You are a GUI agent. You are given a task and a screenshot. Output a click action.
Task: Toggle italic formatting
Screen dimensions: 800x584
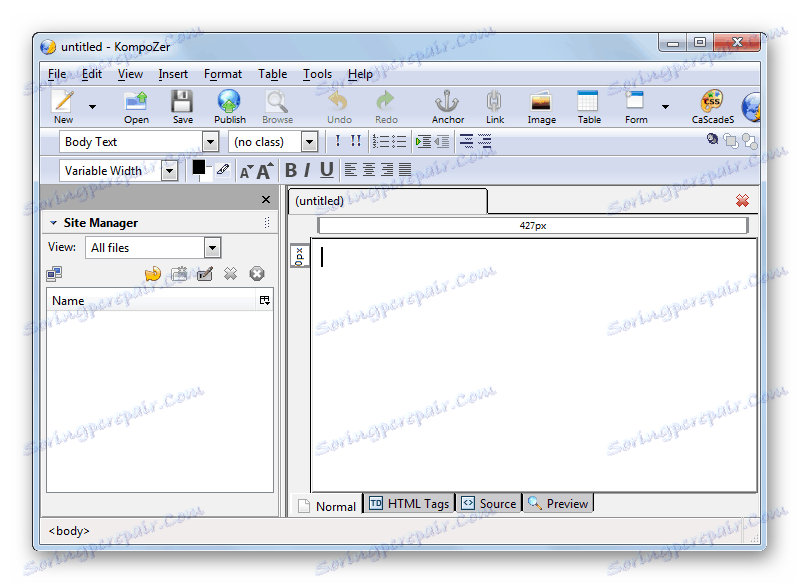click(308, 170)
